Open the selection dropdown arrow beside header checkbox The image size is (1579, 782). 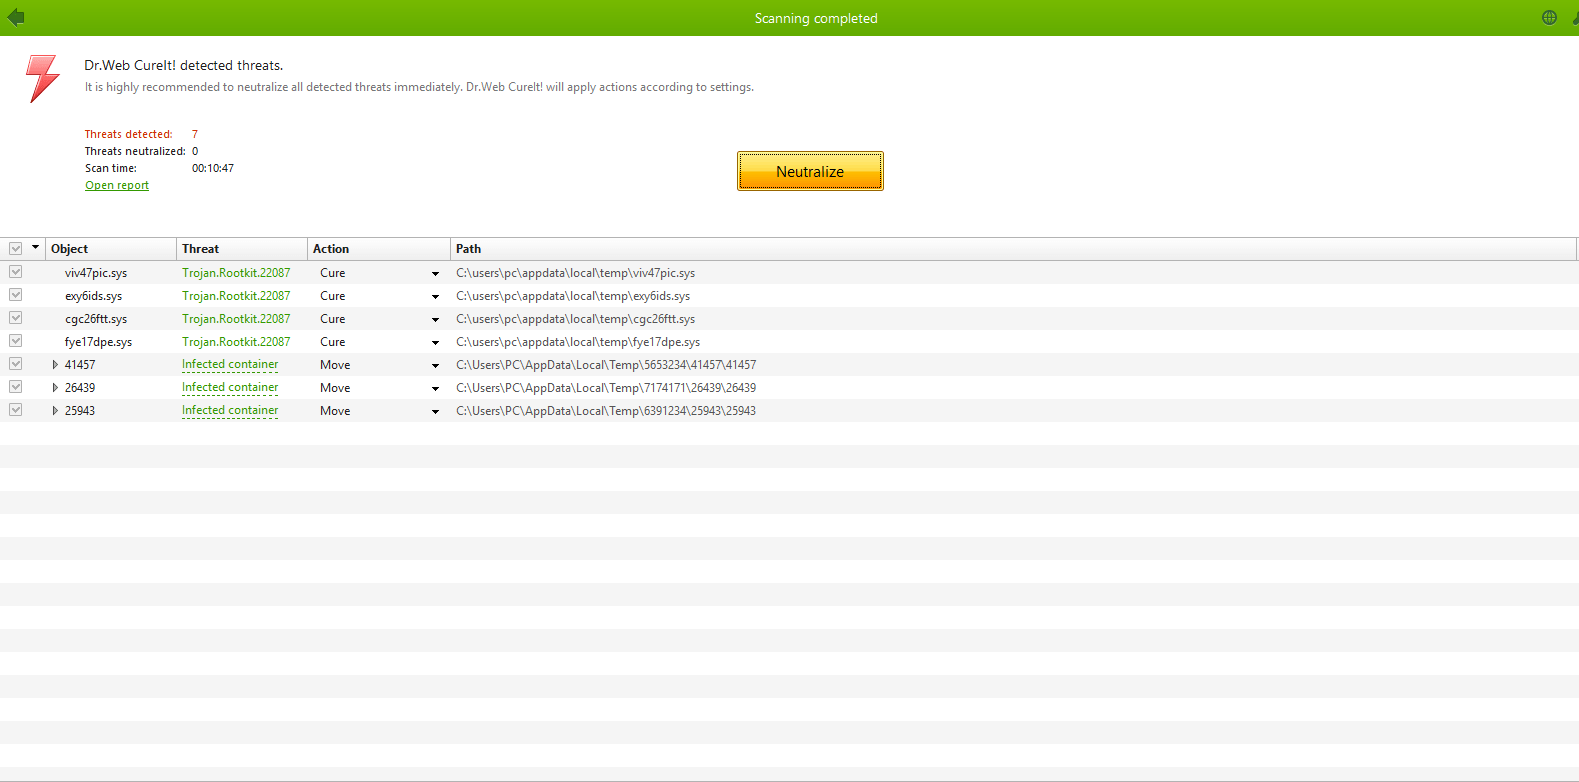pos(36,248)
